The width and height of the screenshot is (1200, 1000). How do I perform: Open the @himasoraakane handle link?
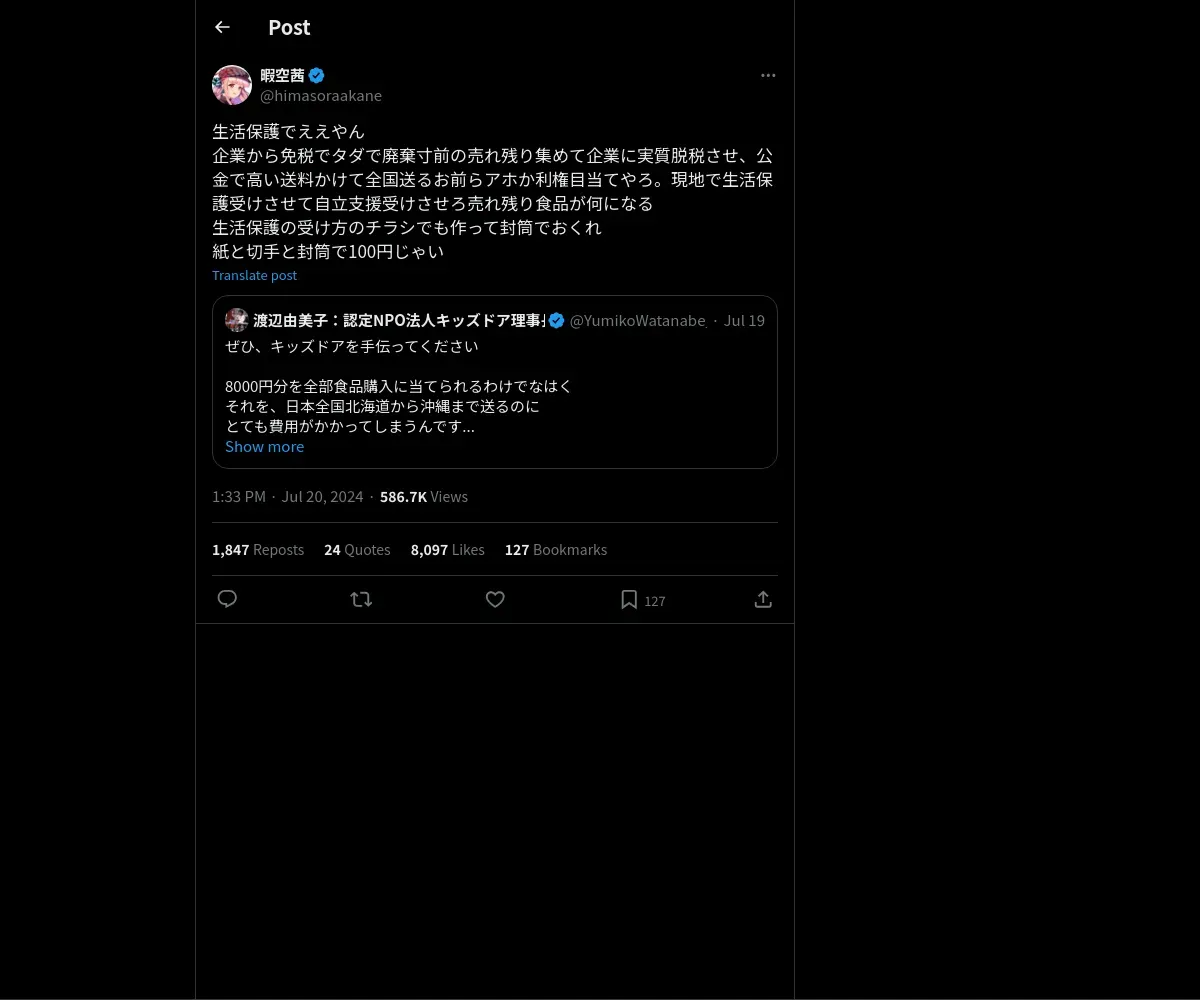(321, 95)
